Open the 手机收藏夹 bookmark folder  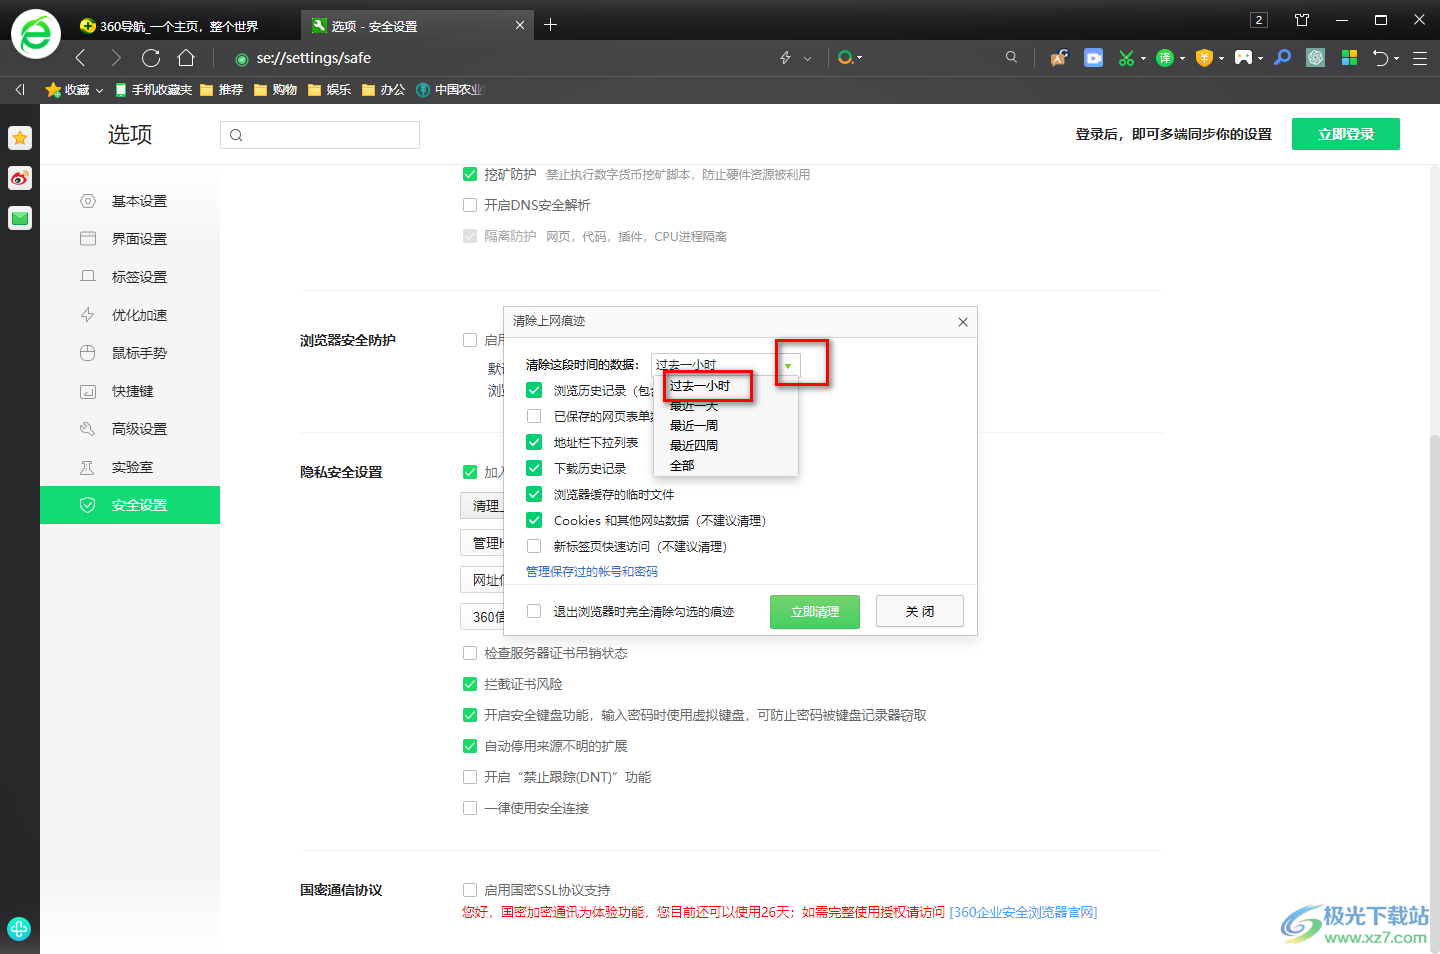(x=153, y=90)
